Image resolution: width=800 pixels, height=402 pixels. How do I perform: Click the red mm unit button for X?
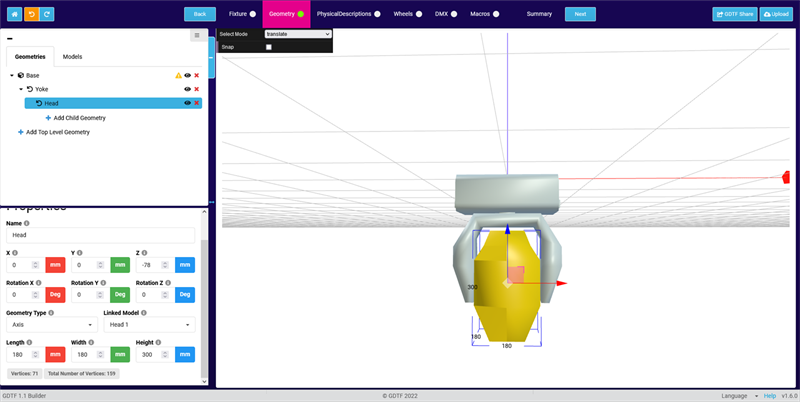pyautogui.click(x=55, y=265)
